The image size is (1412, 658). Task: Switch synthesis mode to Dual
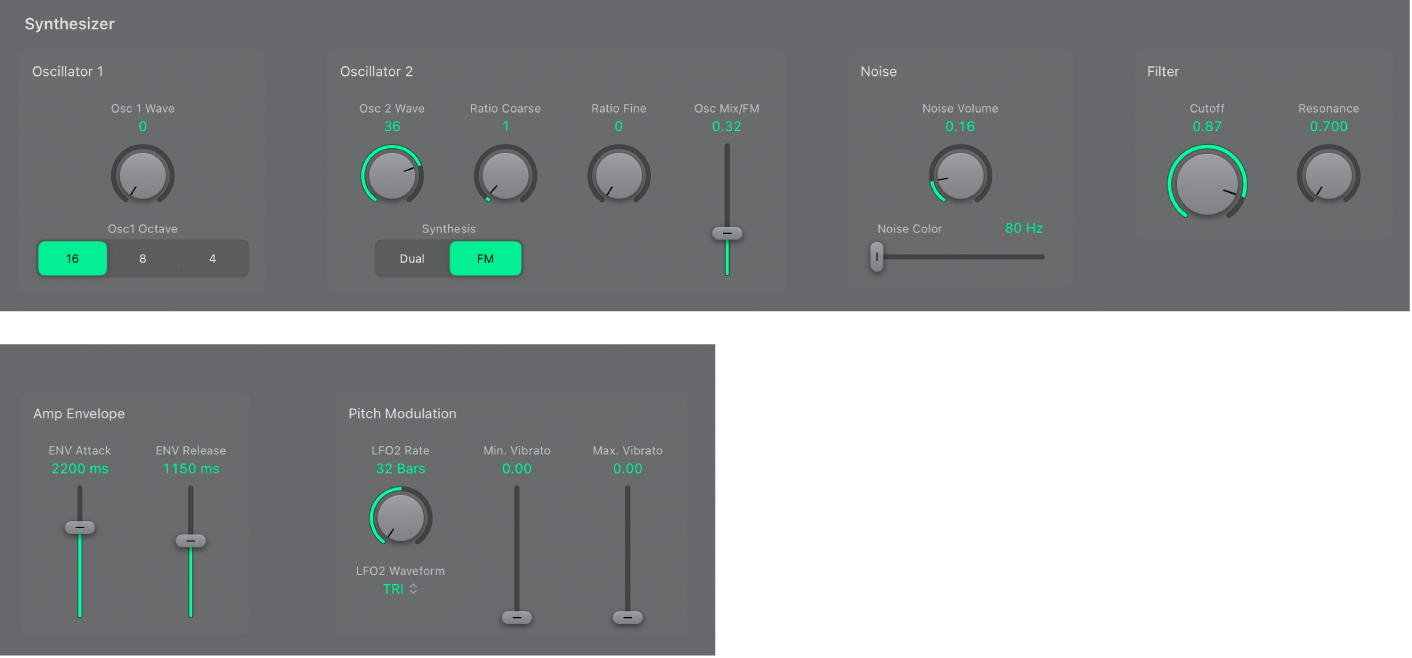point(411,258)
